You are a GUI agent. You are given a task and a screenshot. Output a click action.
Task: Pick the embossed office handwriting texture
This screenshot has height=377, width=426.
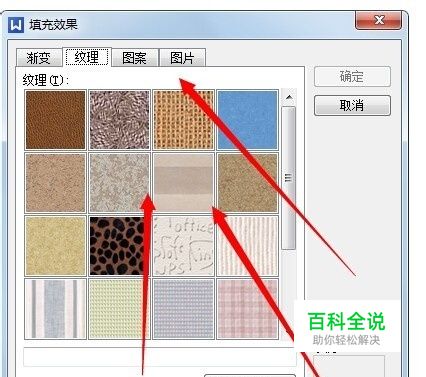pyautogui.click(x=183, y=246)
